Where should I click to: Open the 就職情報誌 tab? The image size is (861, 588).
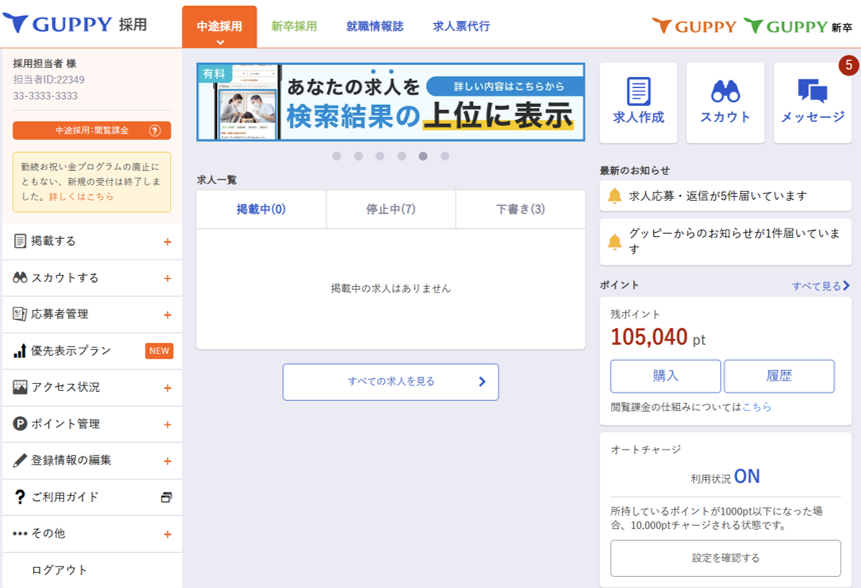pyautogui.click(x=374, y=26)
